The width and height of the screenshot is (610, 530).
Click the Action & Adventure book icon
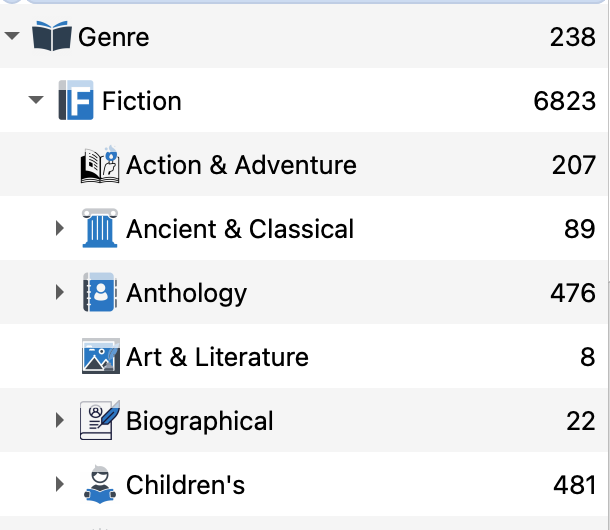click(x=100, y=165)
